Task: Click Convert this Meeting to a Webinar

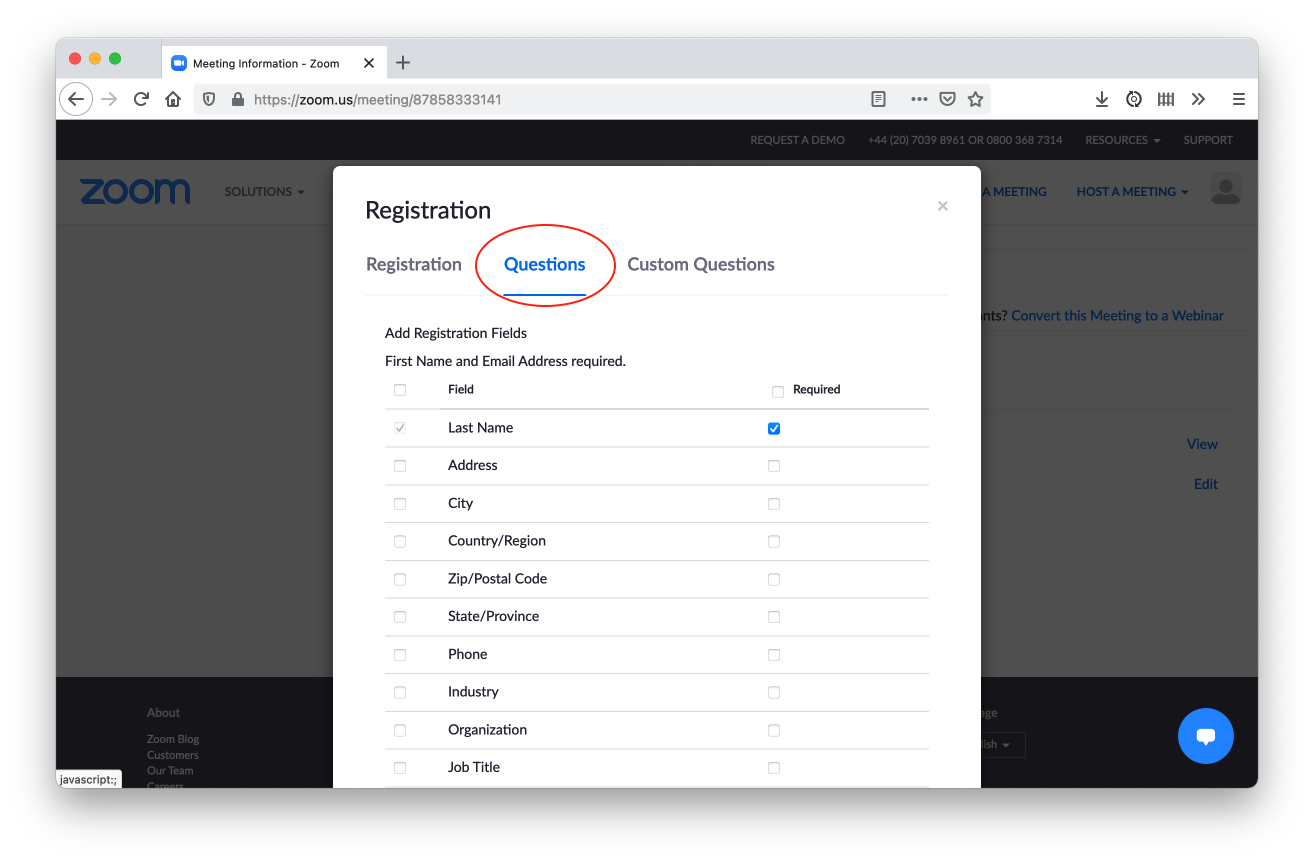Action: [x=1117, y=315]
